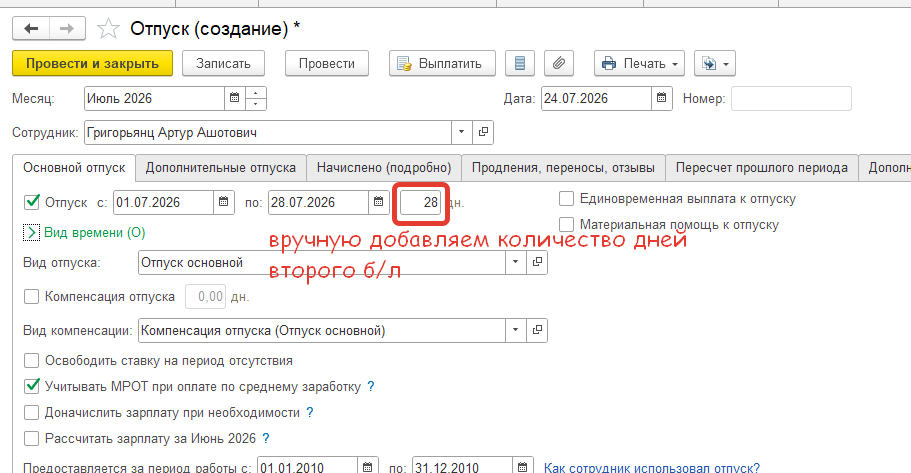The height and width of the screenshot is (473, 911).
Task: Enable Доначислить зарплату при необходимости
Action: (x=31, y=413)
